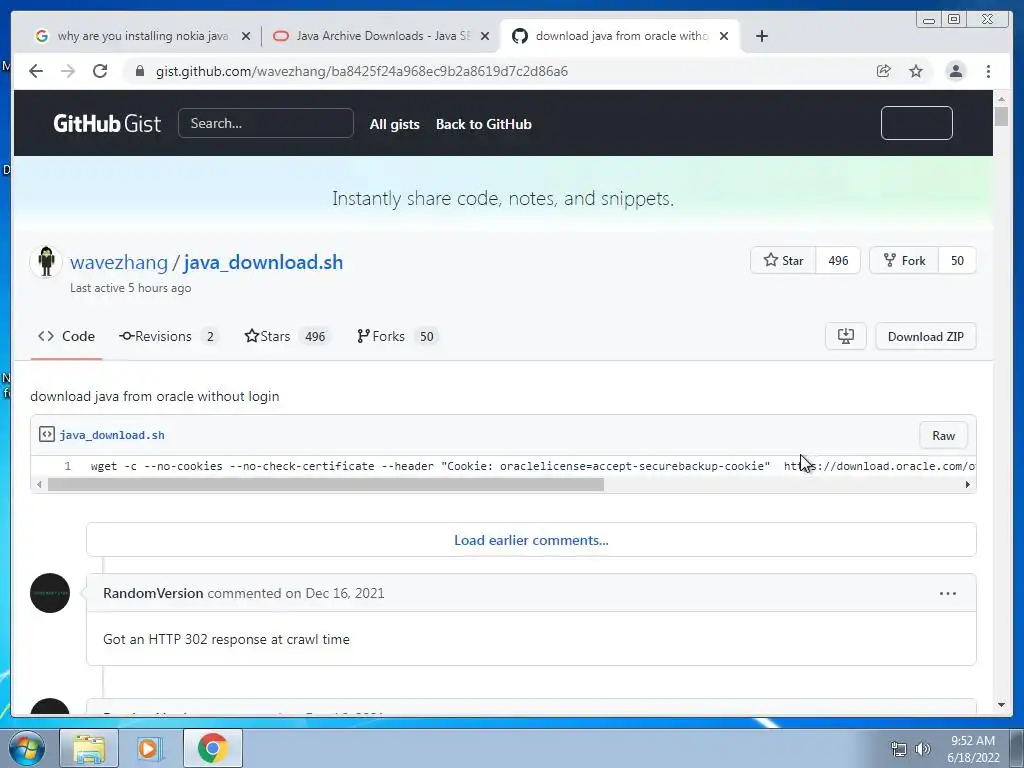
Task: Click the outlined button in the gist header
Action: coord(916,123)
